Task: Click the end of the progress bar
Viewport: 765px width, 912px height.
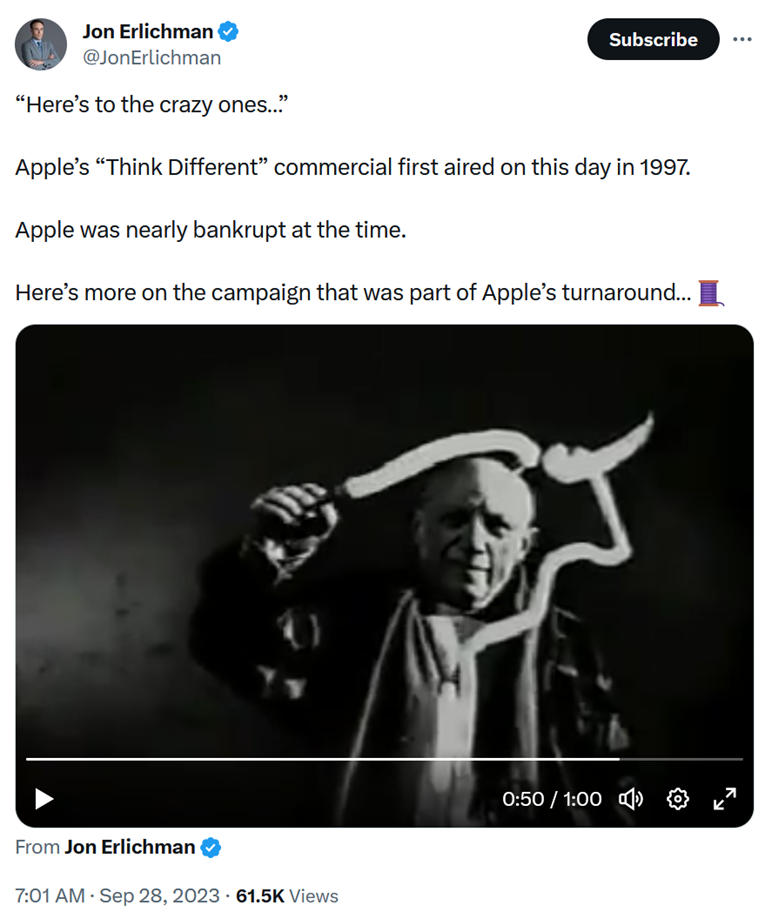Action: (740, 759)
